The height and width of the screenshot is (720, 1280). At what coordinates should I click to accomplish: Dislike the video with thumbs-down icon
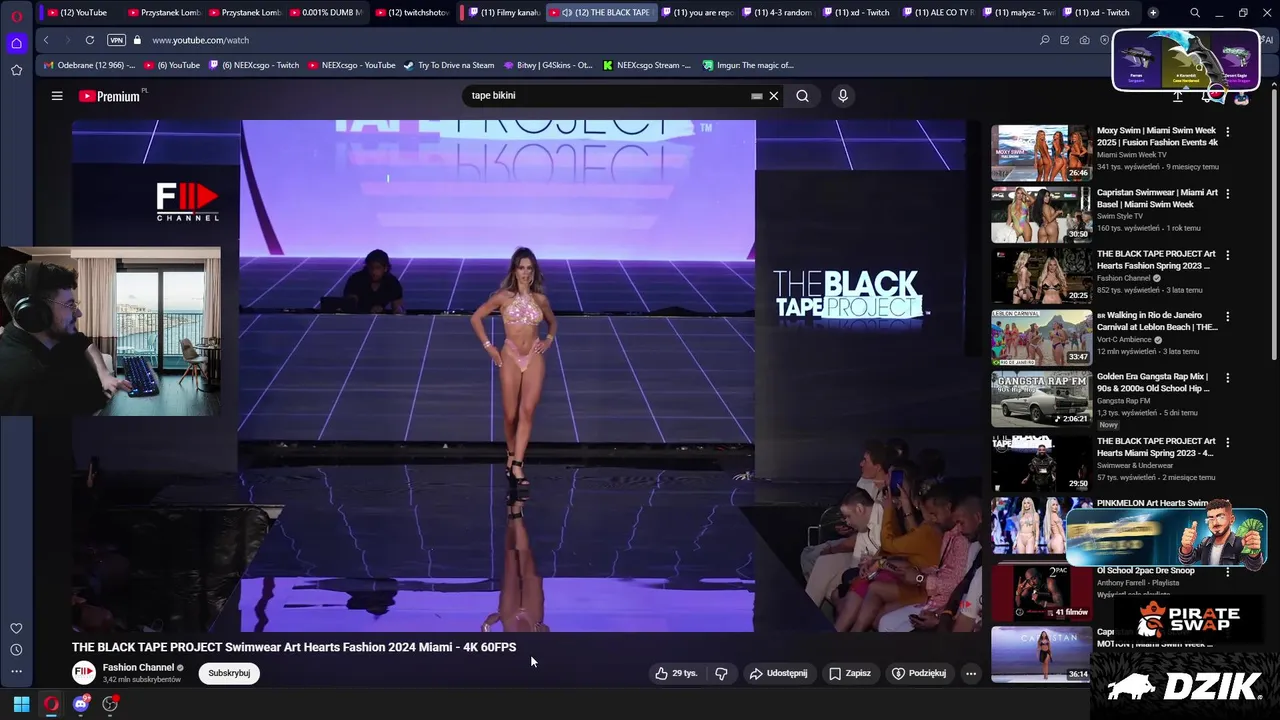(x=721, y=673)
